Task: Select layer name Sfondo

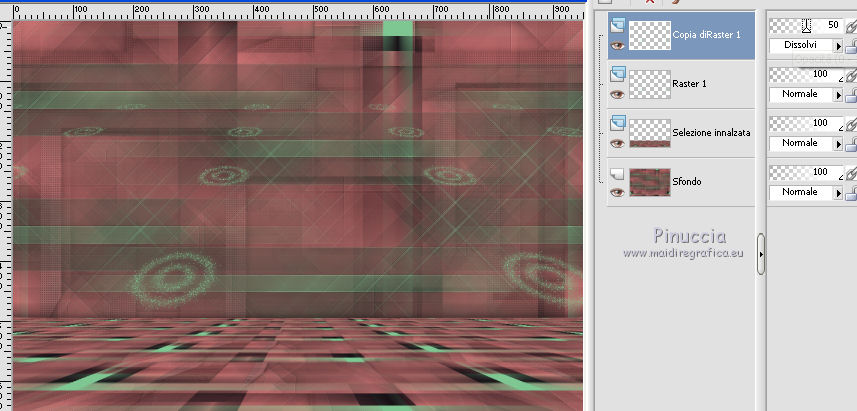Action: pos(687,181)
